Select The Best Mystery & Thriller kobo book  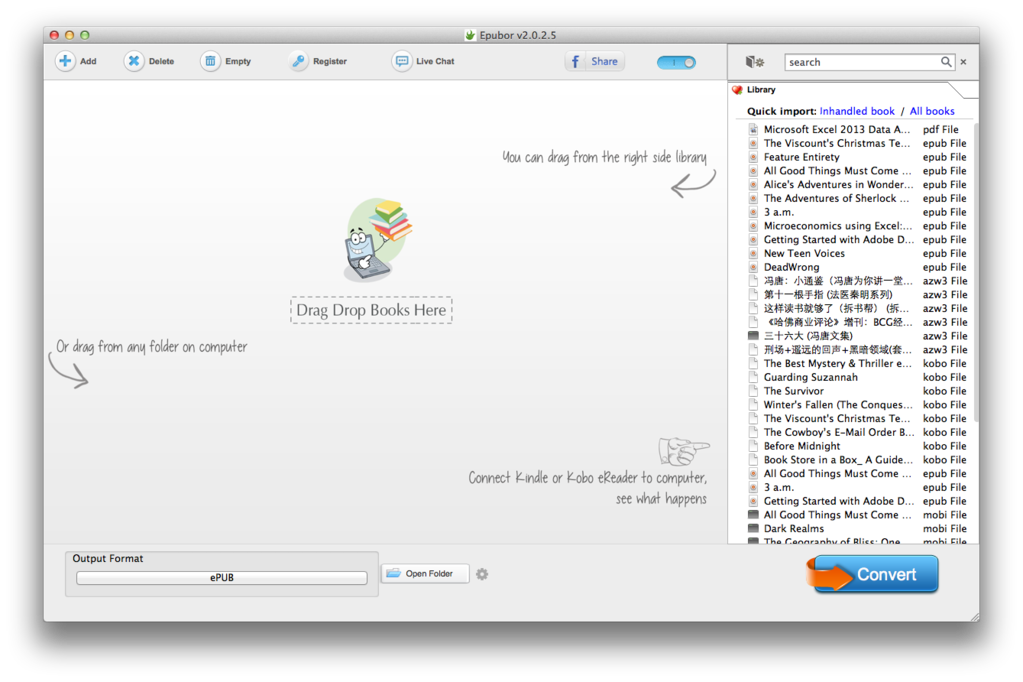pyautogui.click(x=857, y=364)
